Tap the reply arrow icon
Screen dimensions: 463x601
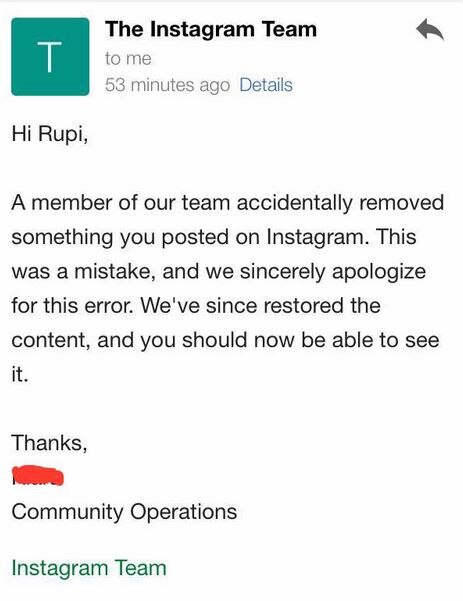tap(430, 29)
